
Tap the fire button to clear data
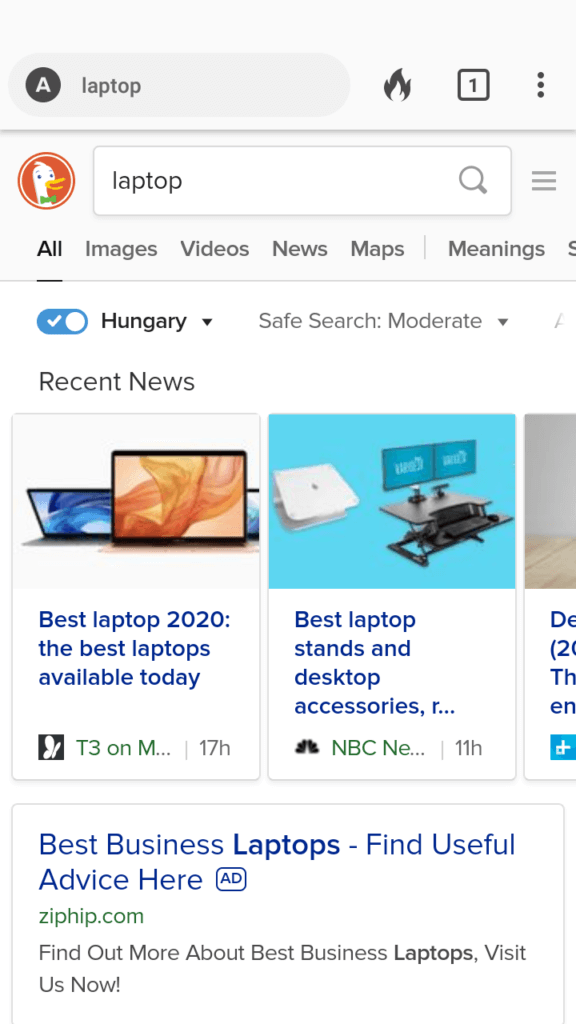point(398,86)
